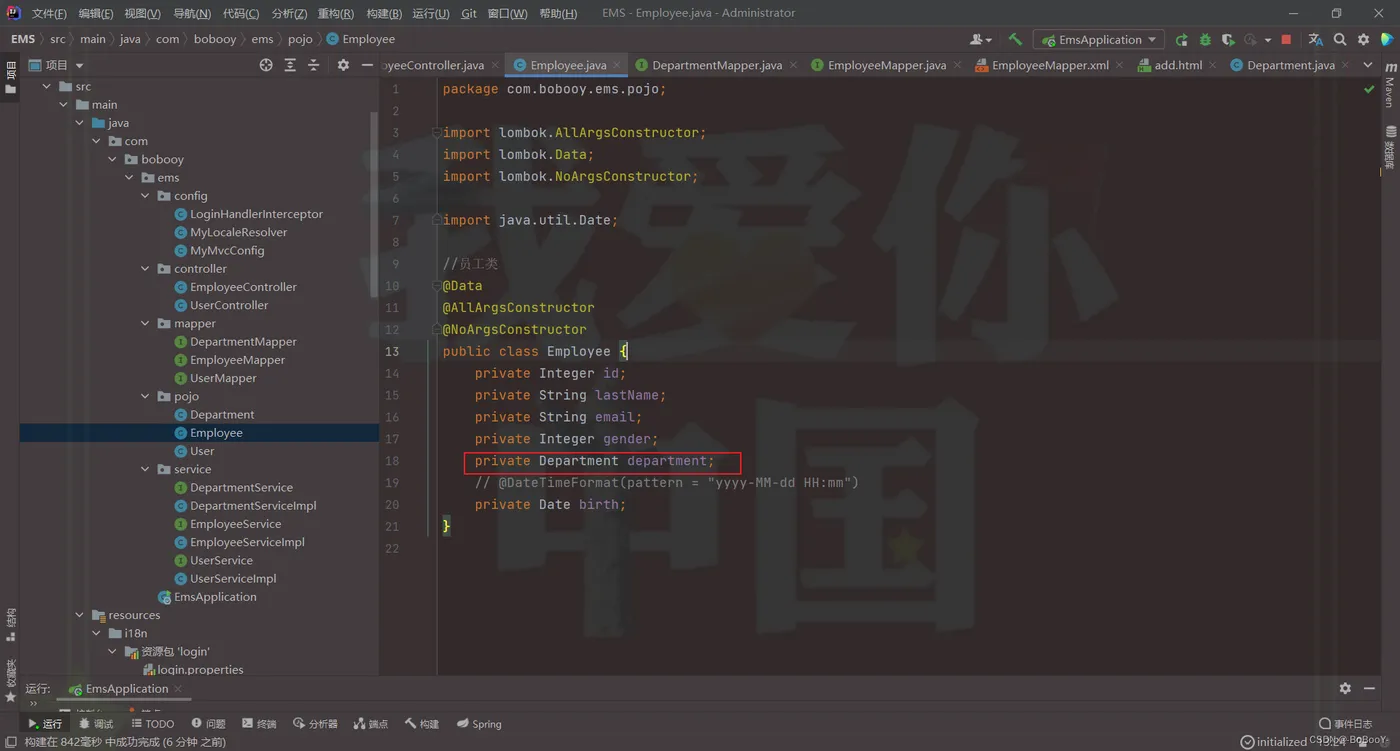
Task: Collapse the service folder arrow
Action: [x=146, y=470]
